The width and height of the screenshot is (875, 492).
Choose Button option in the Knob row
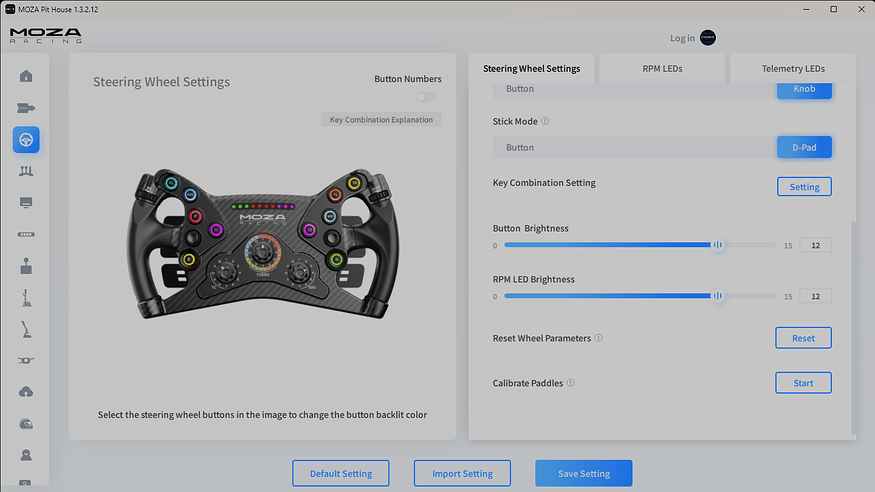pos(634,89)
